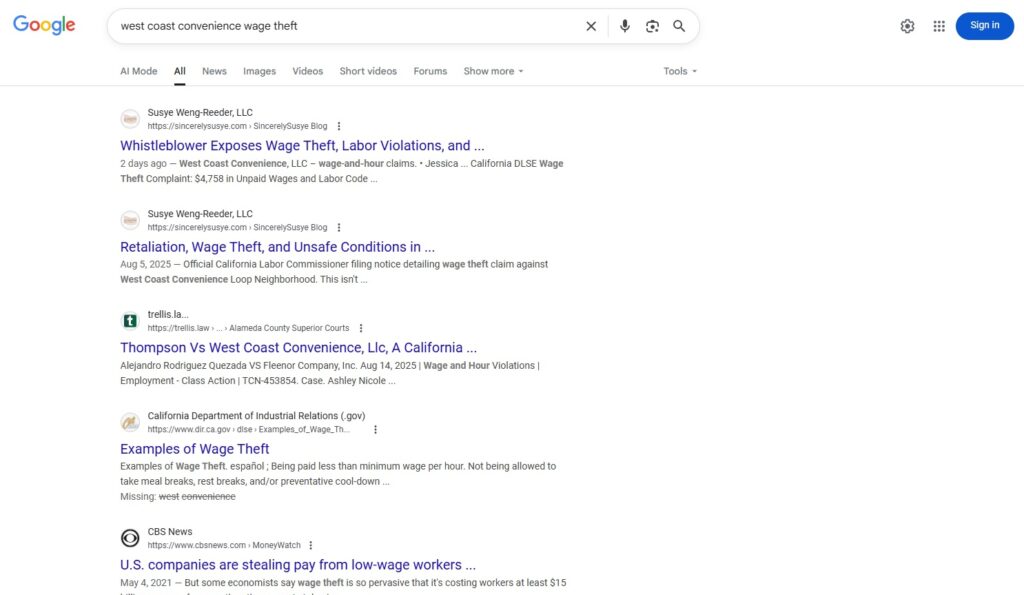The height and width of the screenshot is (595, 1024).
Task: Click the trellis.la... site name
Action: [x=168, y=314]
